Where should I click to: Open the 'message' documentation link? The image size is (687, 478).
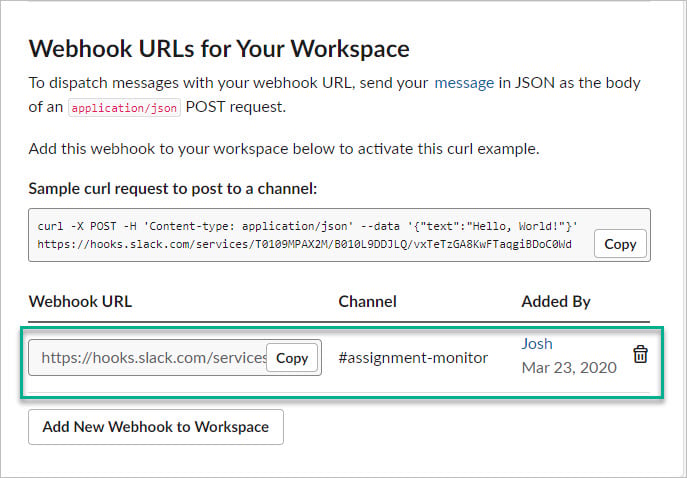click(464, 83)
